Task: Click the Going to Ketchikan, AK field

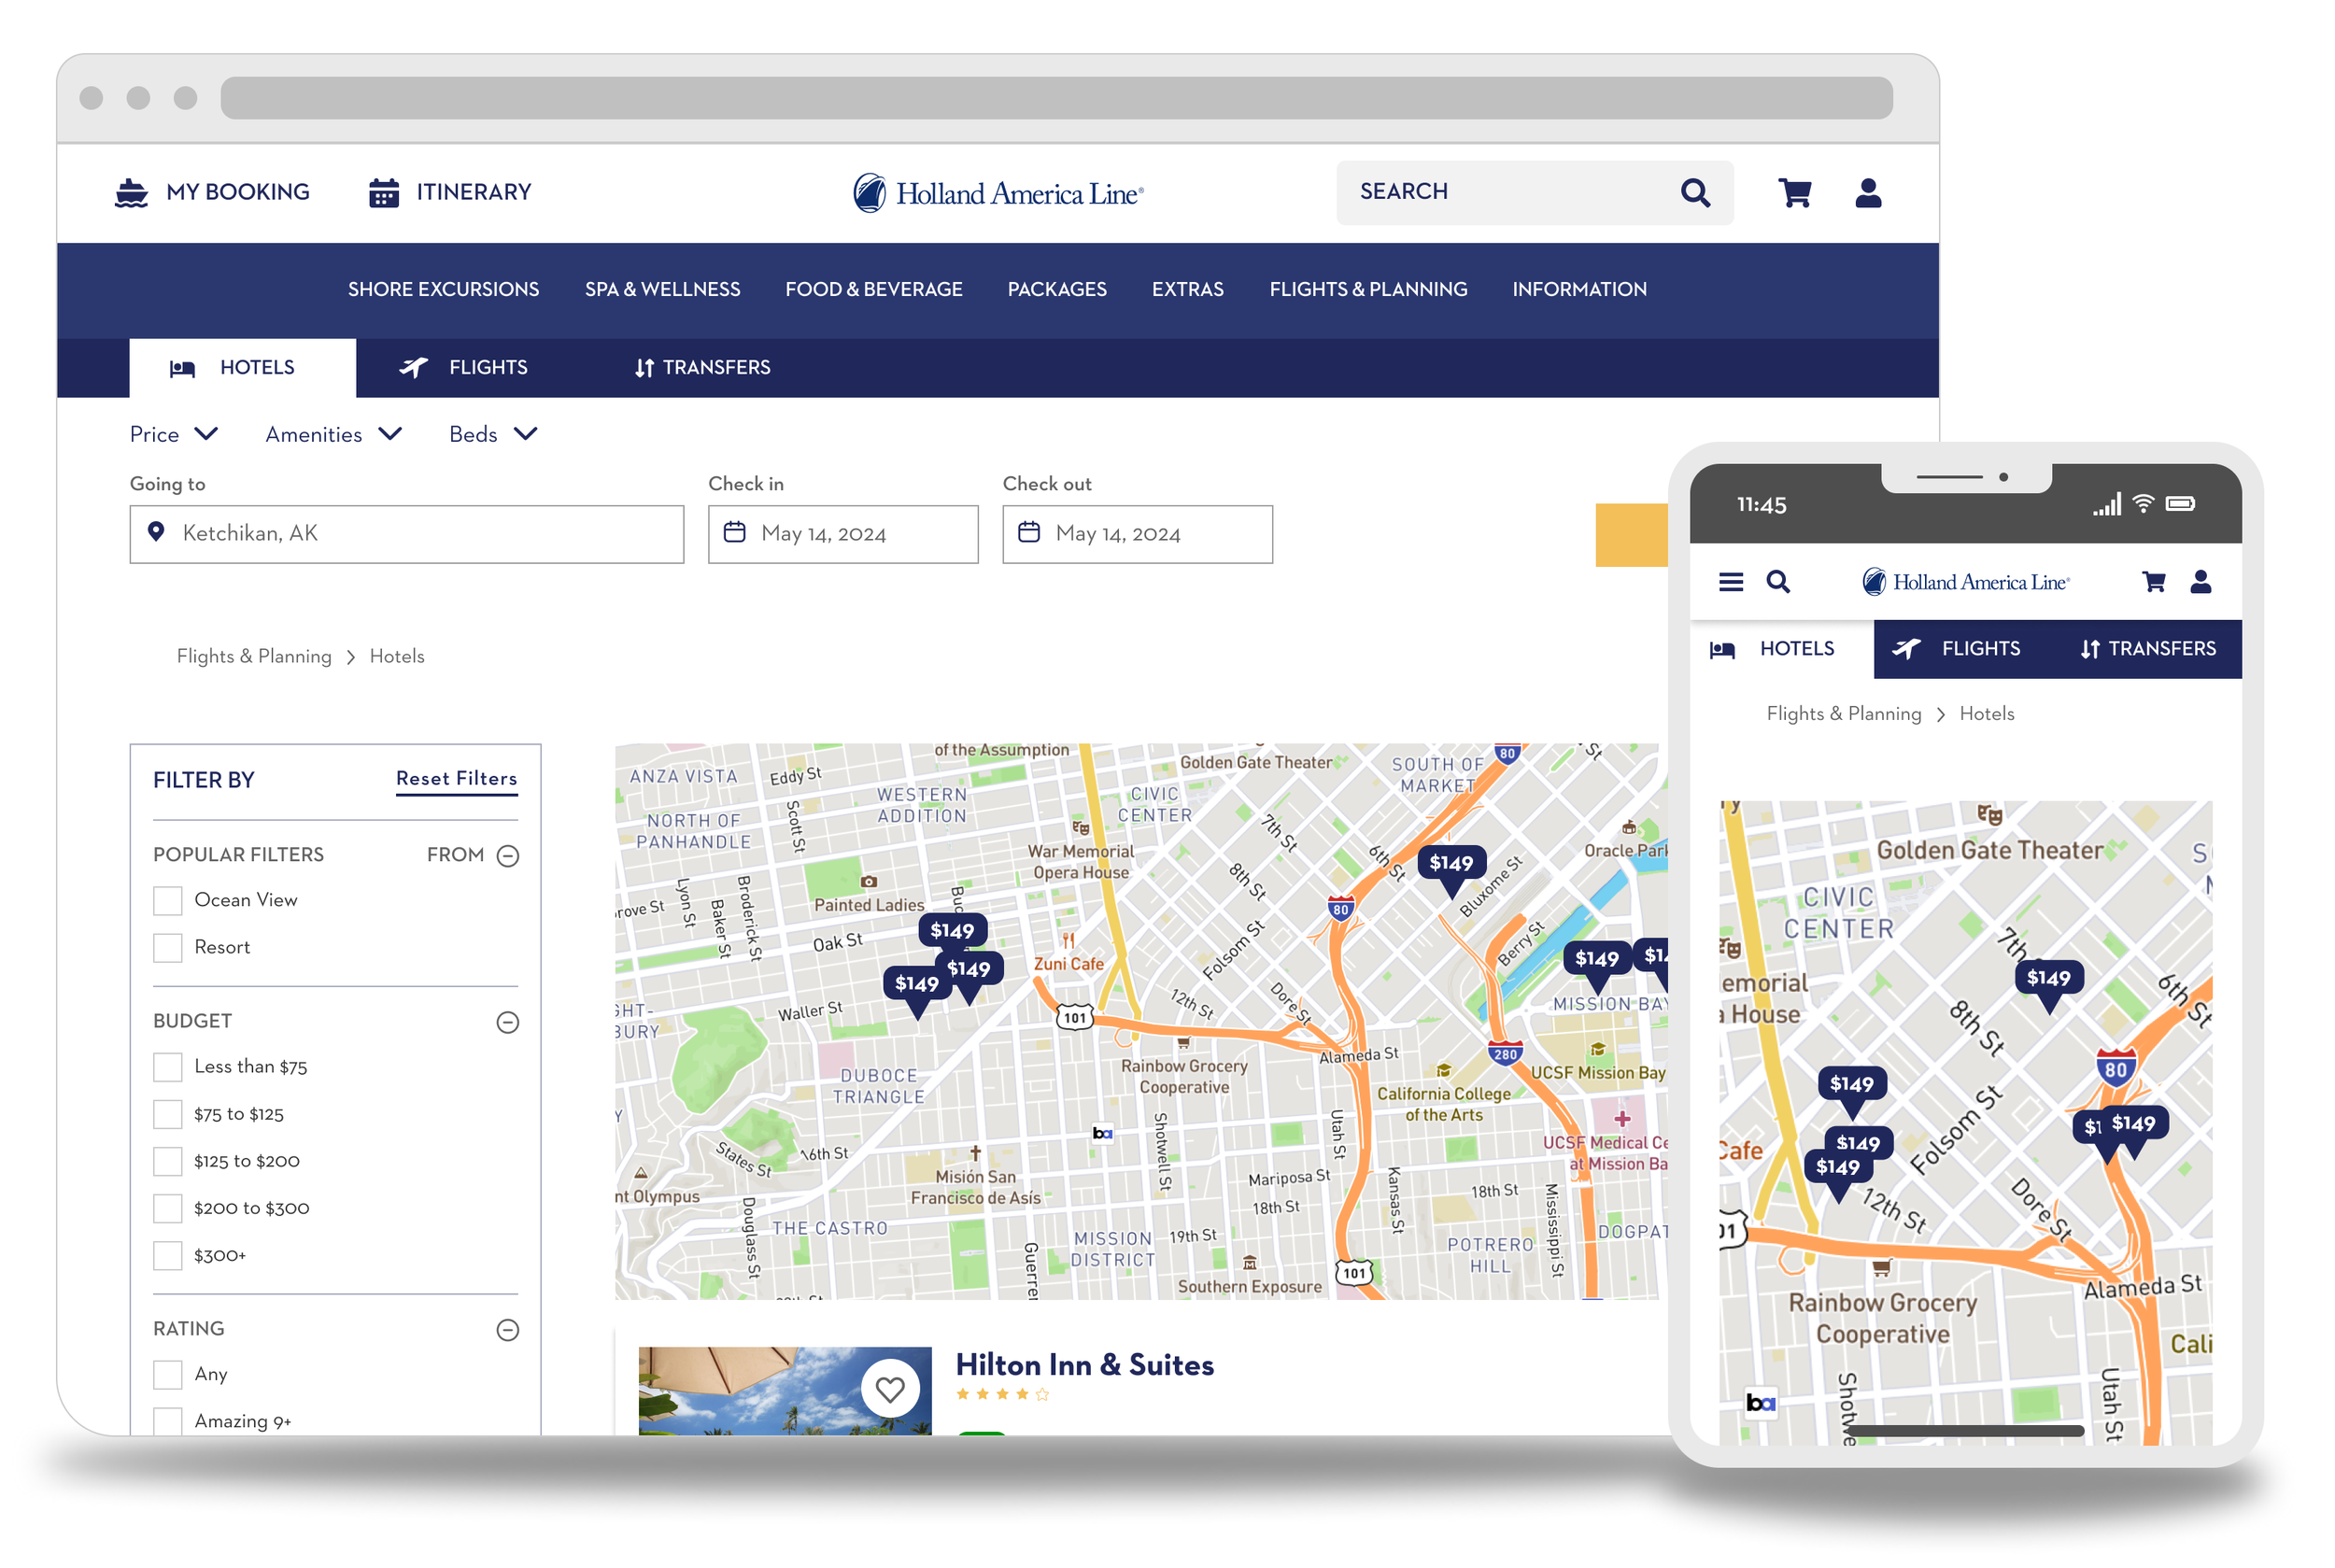Action: coord(406,534)
